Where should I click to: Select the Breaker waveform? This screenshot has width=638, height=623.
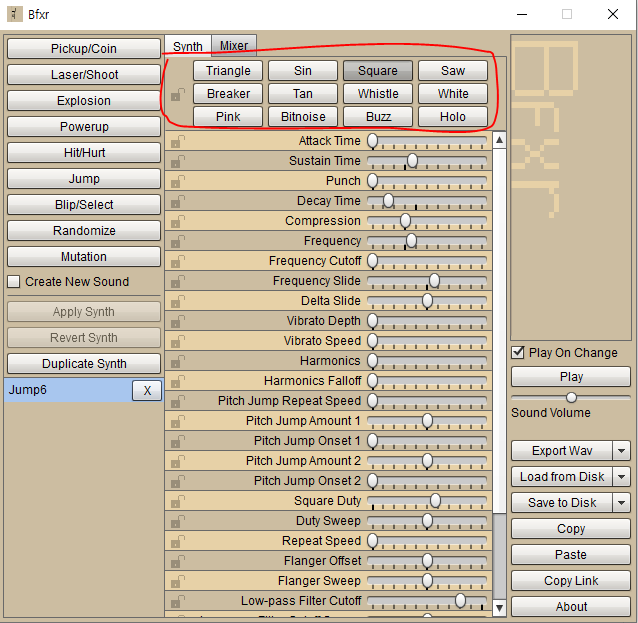coord(228,94)
